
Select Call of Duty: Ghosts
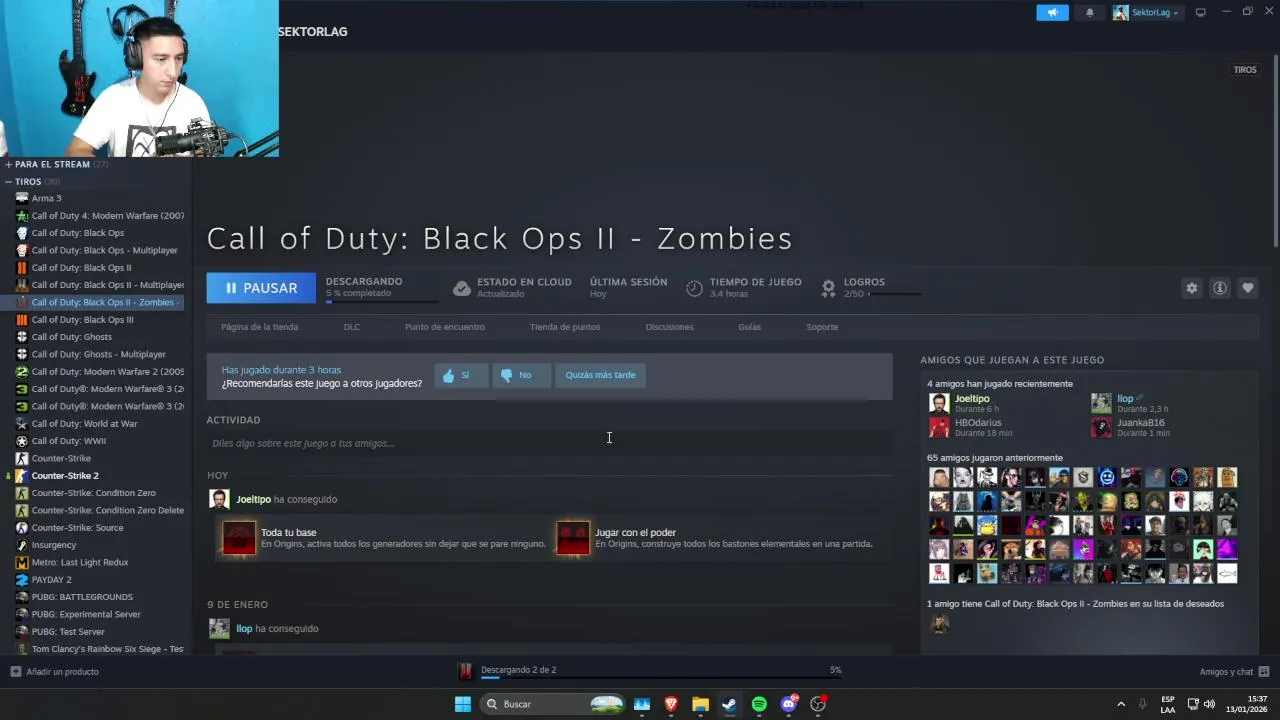(71, 337)
